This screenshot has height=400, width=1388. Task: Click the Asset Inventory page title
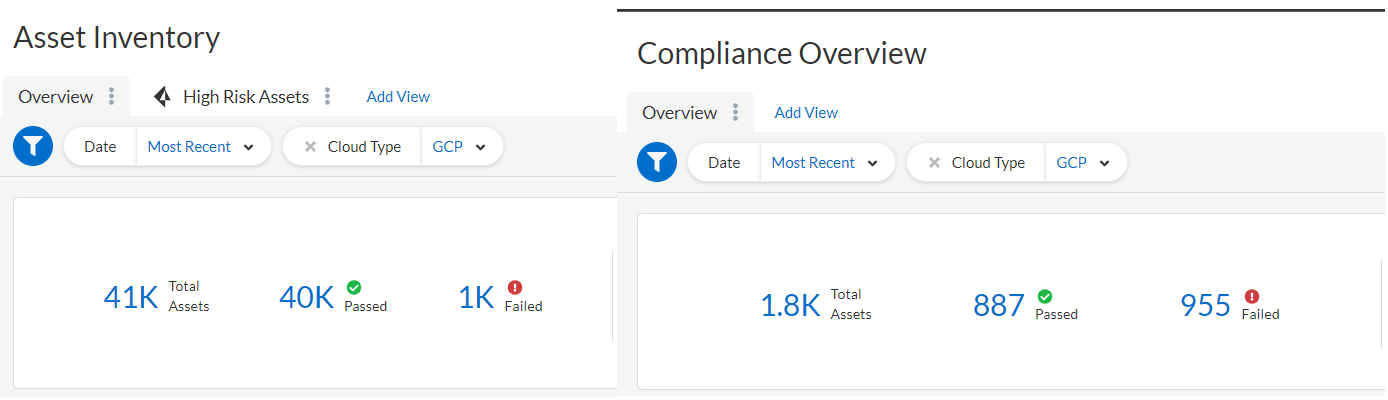click(x=116, y=38)
